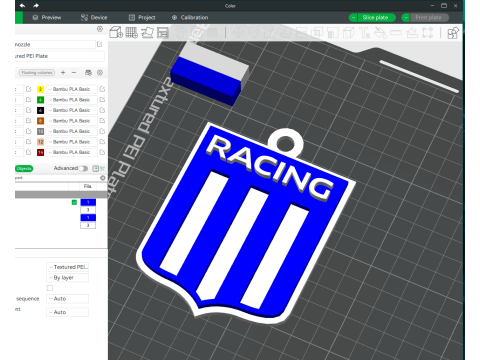Switch to the Calibration tab

(190, 17)
